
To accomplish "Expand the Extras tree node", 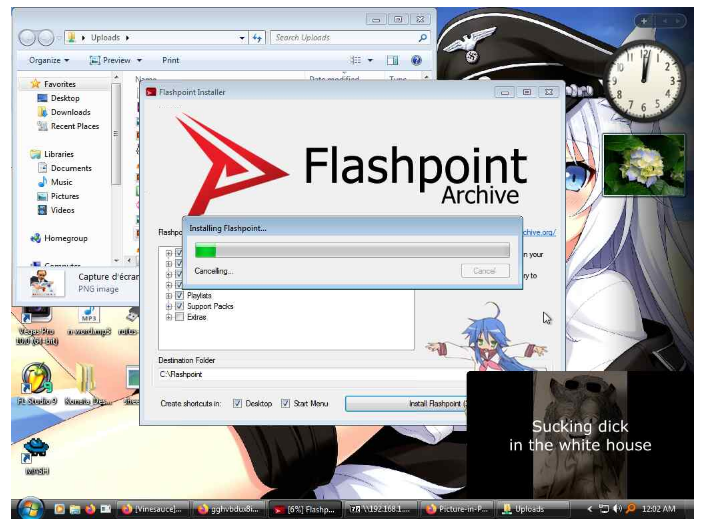I will tap(169, 317).
